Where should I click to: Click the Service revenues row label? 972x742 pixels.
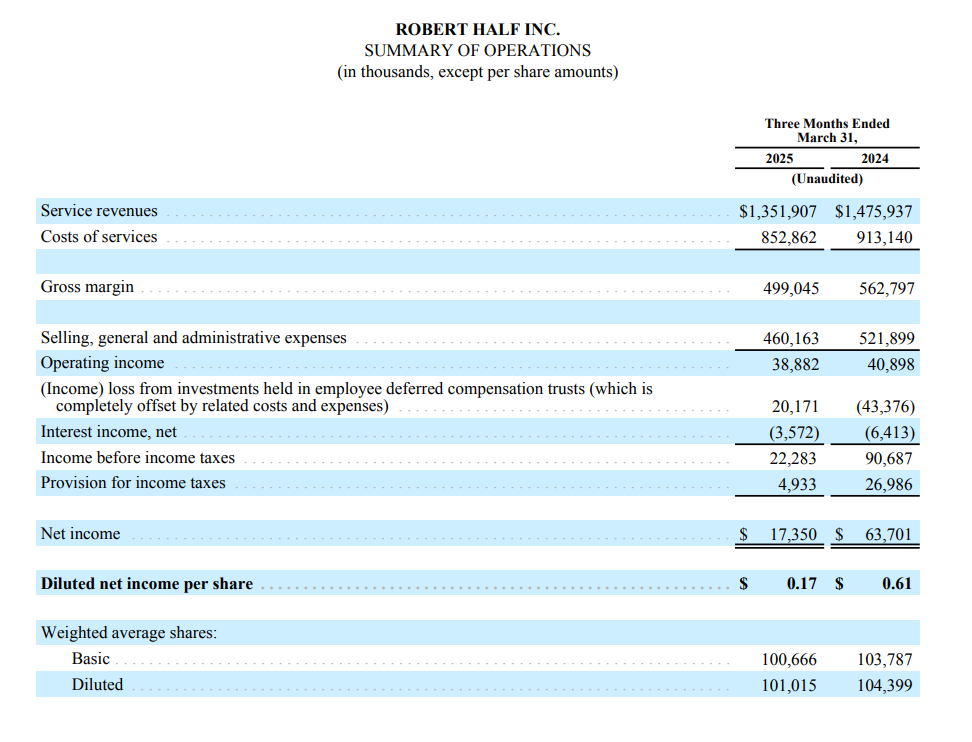click(99, 211)
